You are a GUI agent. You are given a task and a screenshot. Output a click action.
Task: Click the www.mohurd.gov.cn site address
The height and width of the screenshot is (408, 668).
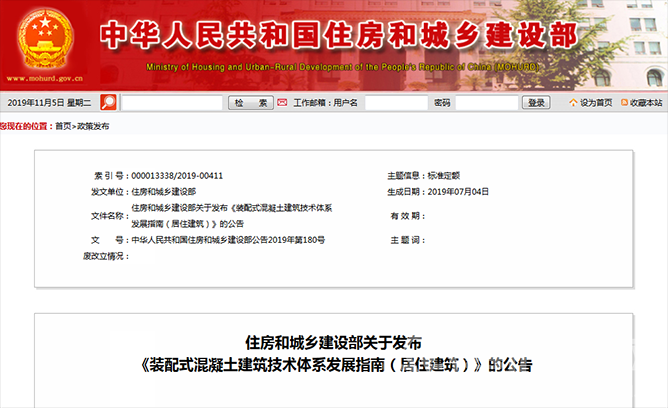click(x=45, y=78)
